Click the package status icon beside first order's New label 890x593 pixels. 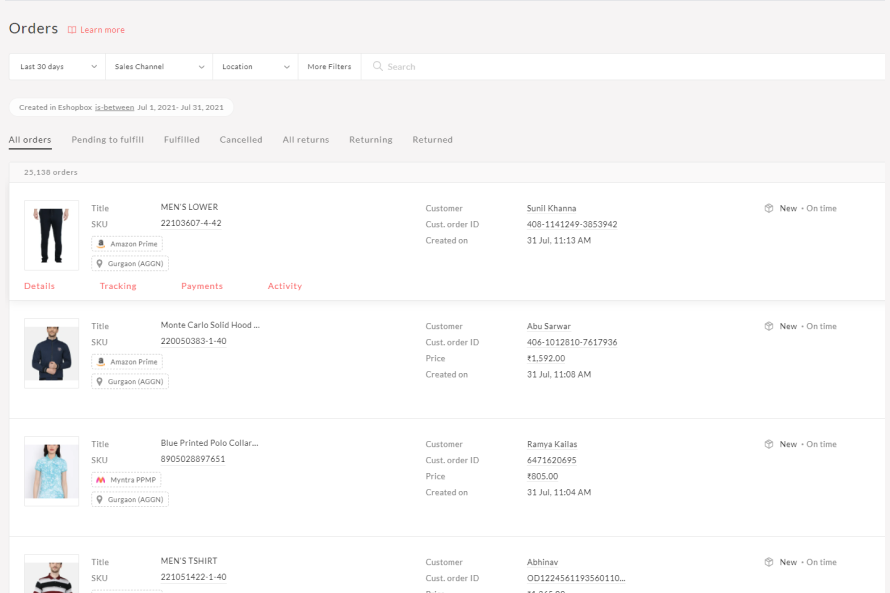767,208
